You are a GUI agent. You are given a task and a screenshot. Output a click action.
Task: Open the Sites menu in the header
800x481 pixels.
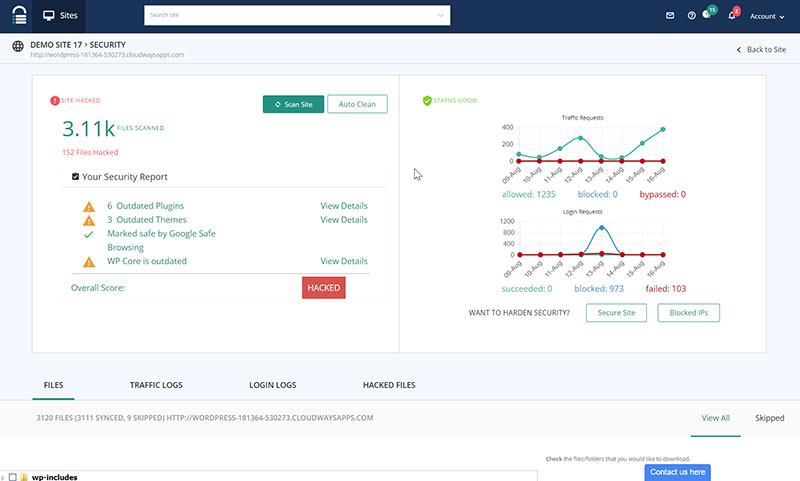tap(59, 16)
